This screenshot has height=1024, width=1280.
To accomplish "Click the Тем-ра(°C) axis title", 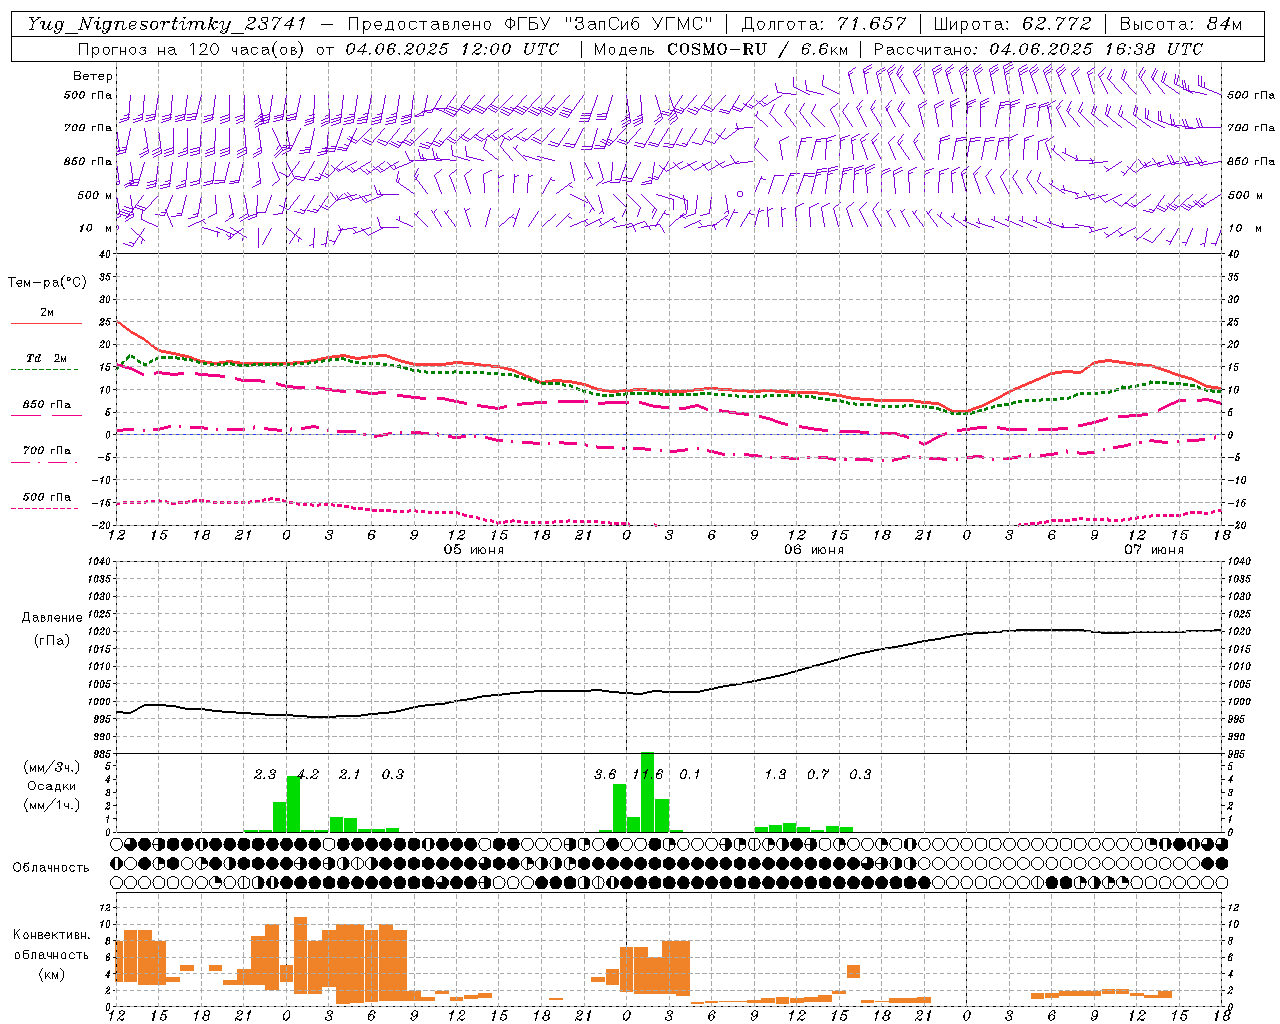I will [47, 283].
